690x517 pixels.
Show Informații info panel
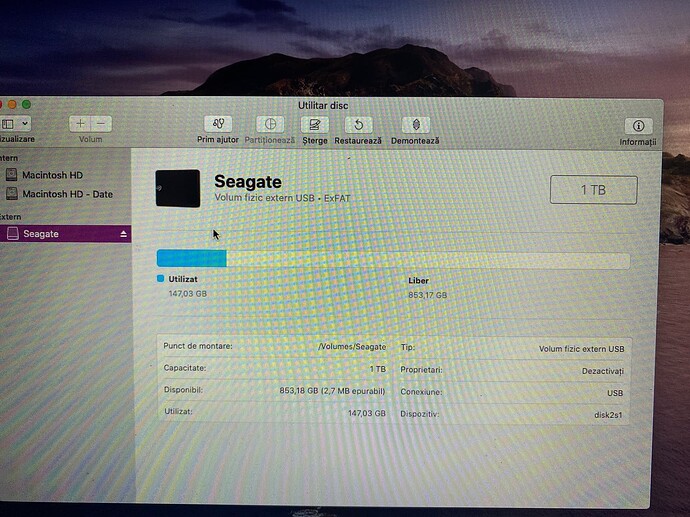[x=639, y=126]
